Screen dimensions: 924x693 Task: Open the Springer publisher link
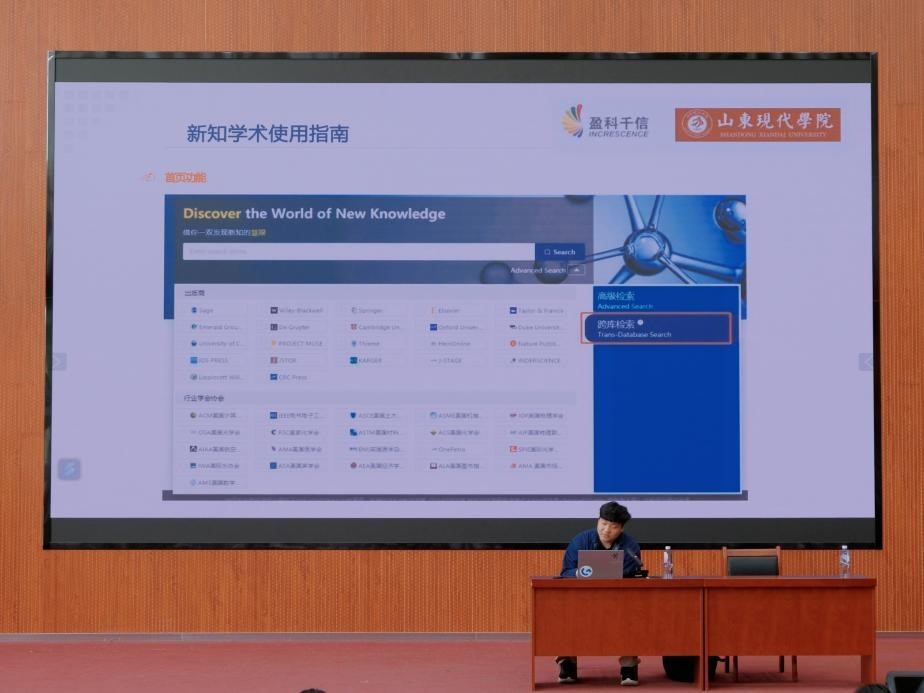[x=368, y=310]
